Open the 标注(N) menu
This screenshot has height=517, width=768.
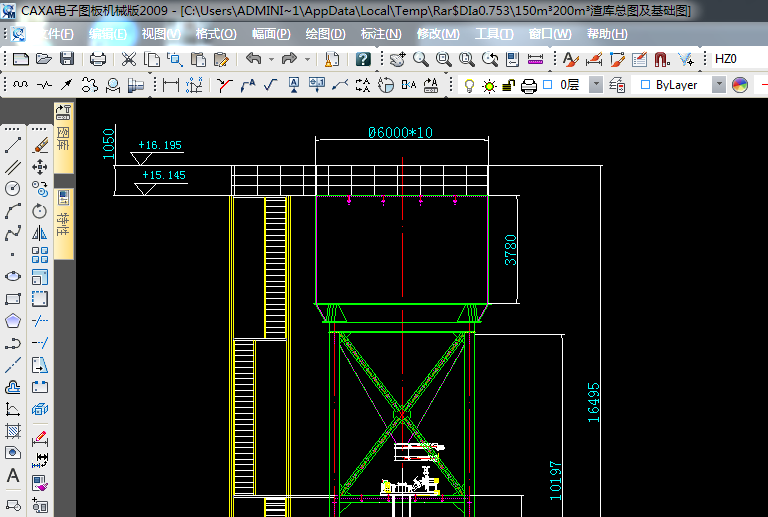click(381, 34)
